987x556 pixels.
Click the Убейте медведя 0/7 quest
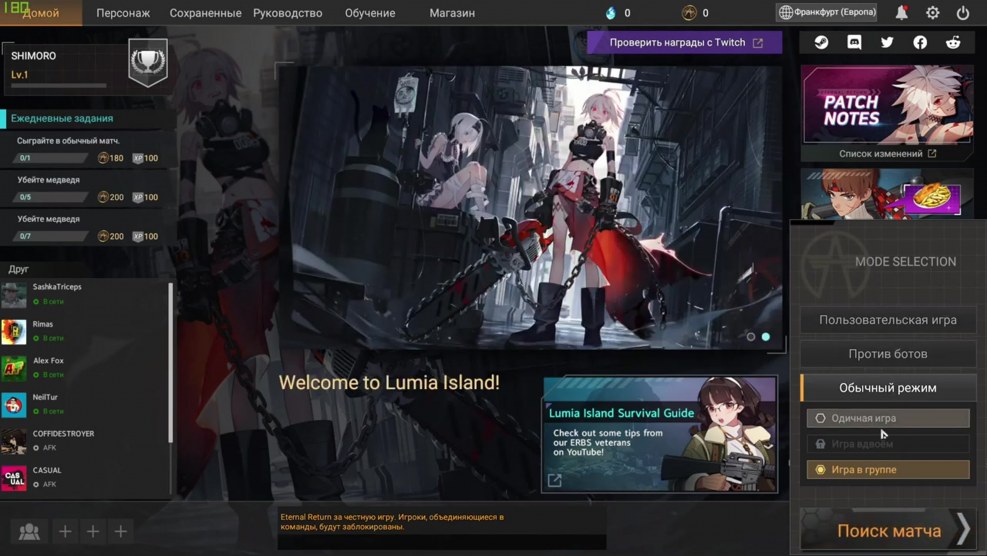pos(88,228)
